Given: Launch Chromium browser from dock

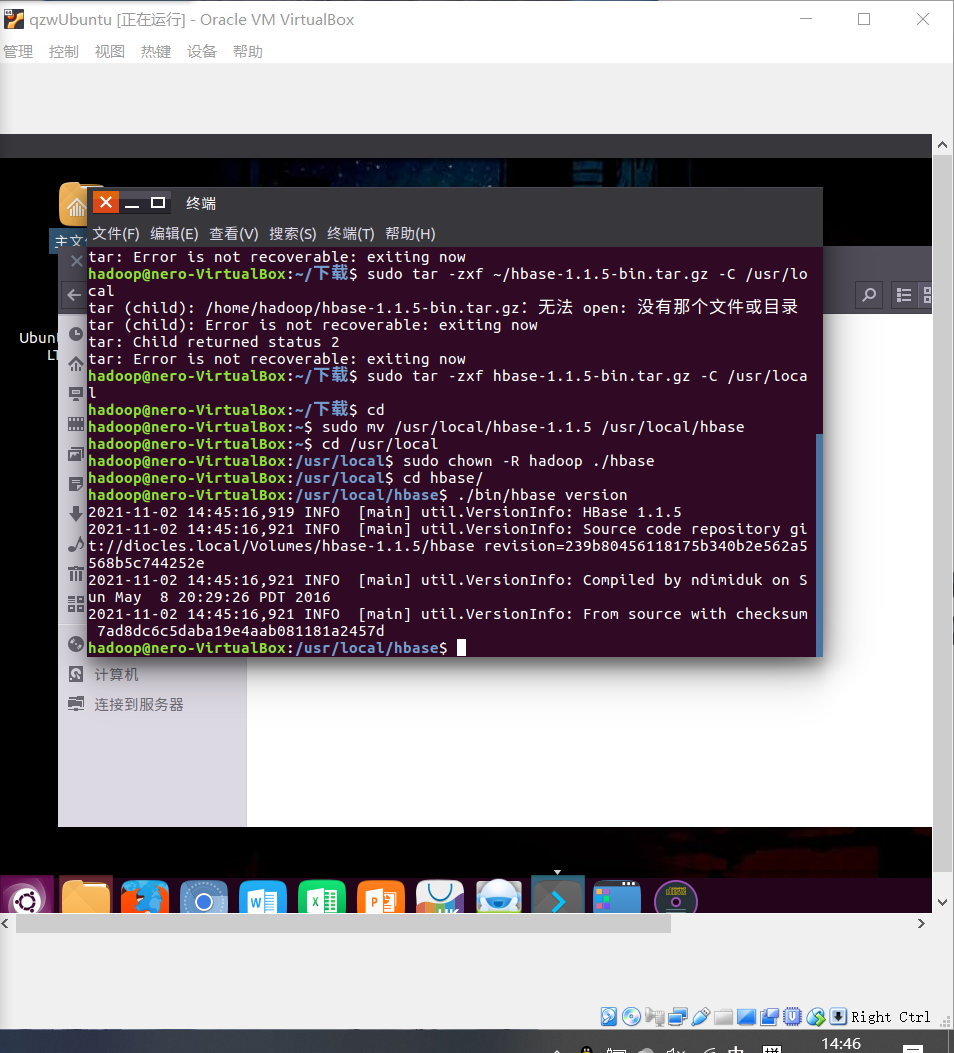Looking at the screenshot, I should tap(204, 897).
